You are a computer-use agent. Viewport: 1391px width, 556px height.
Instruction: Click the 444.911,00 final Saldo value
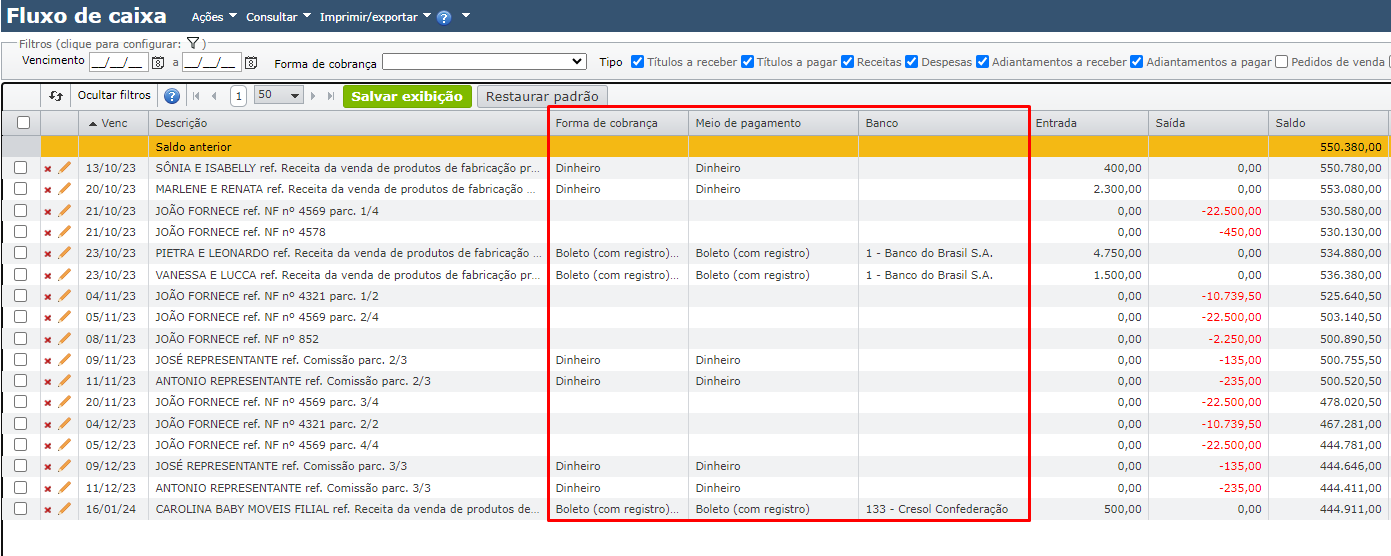click(x=1351, y=509)
